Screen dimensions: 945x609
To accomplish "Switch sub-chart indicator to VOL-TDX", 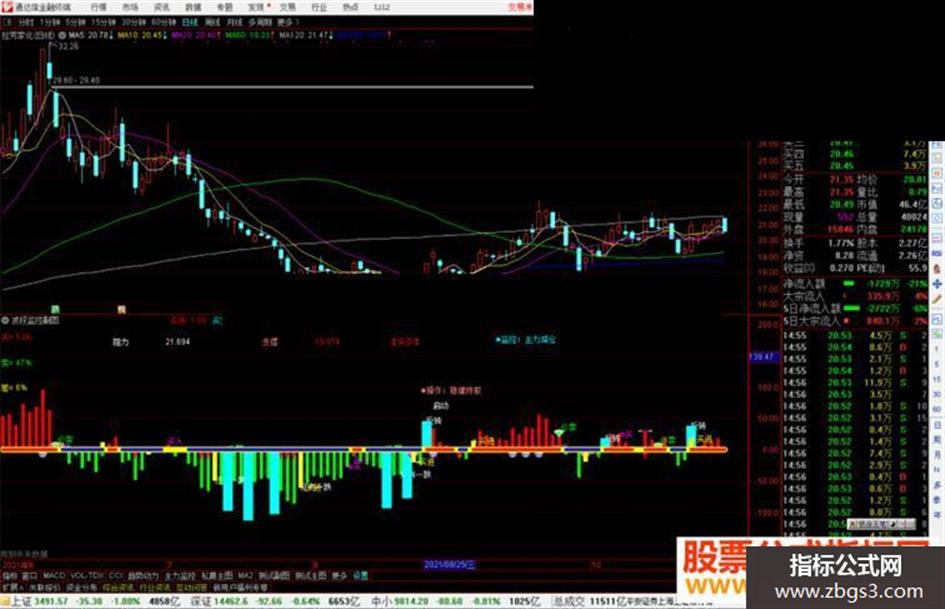I will tap(87, 576).
